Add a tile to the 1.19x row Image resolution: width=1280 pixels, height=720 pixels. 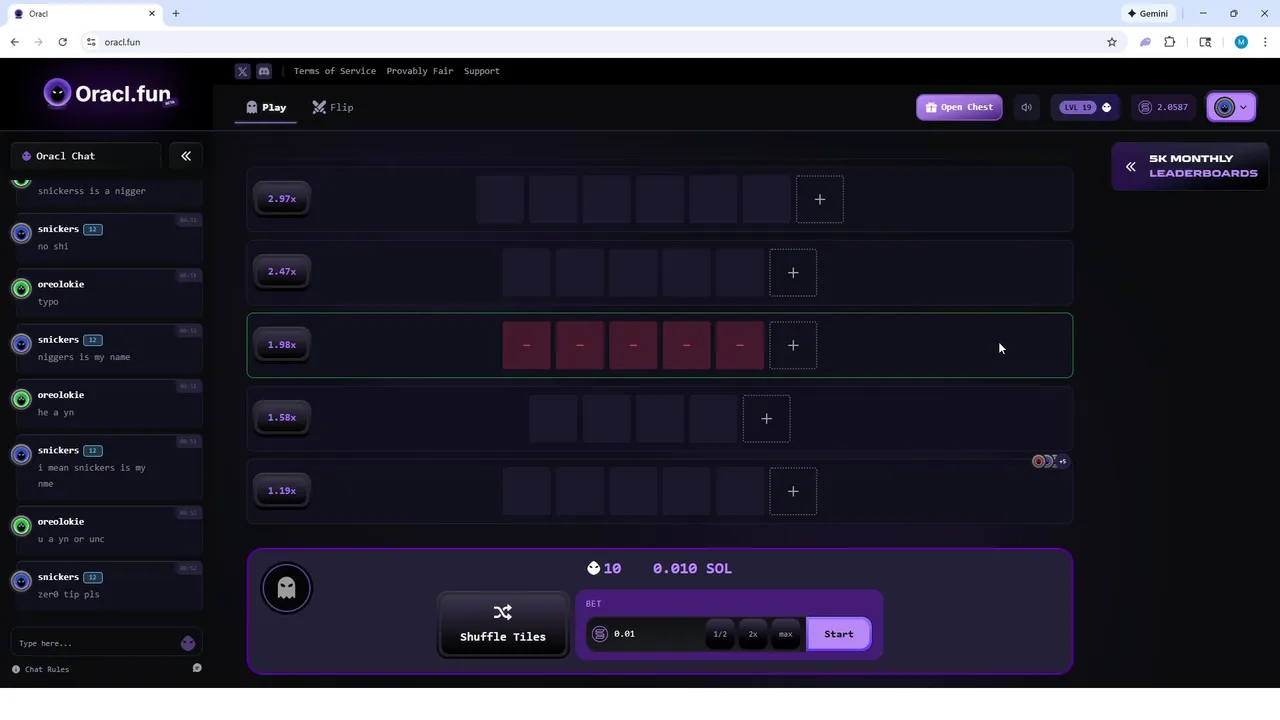(793, 491)
